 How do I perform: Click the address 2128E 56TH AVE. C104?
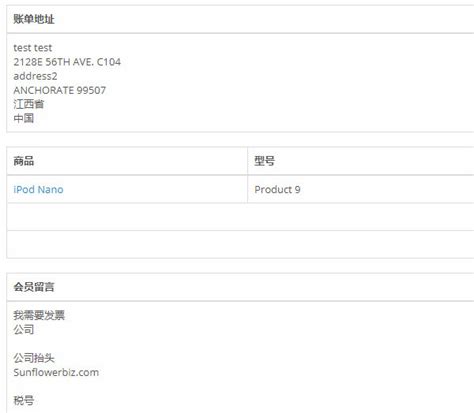pos(67,62)
